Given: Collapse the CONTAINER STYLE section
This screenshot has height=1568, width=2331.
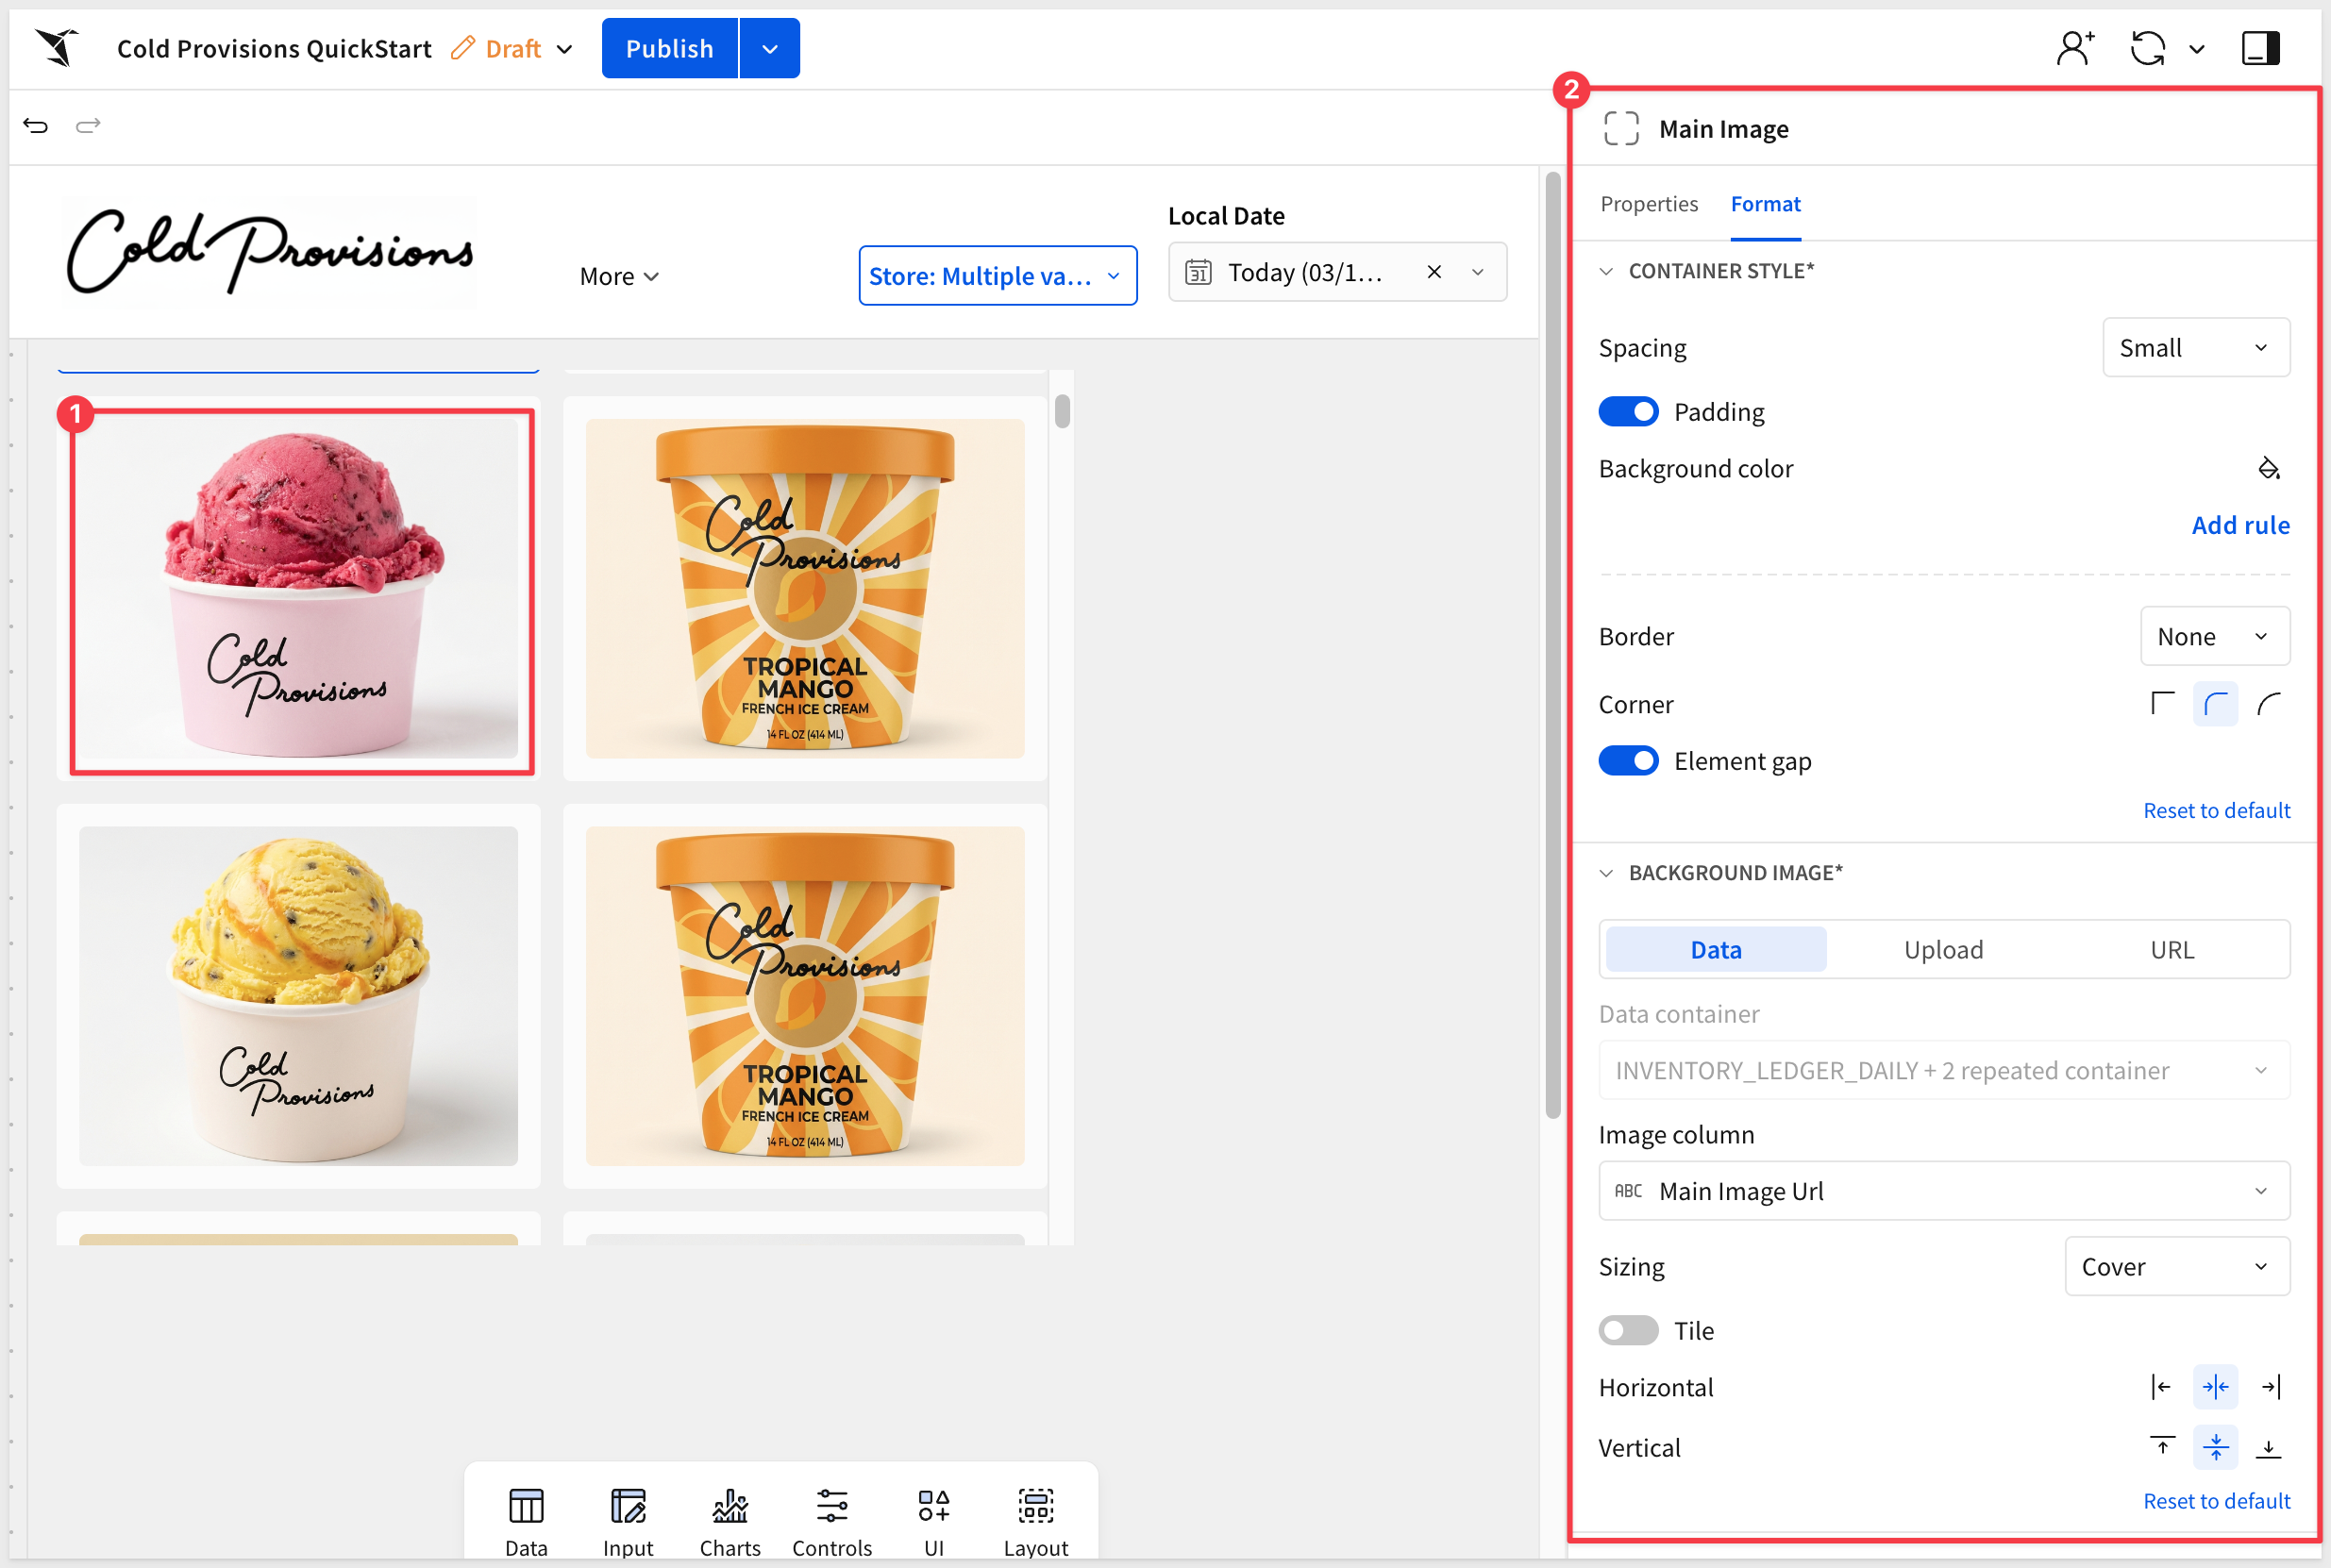Looking at the screenshot, I should (1606, 271).
